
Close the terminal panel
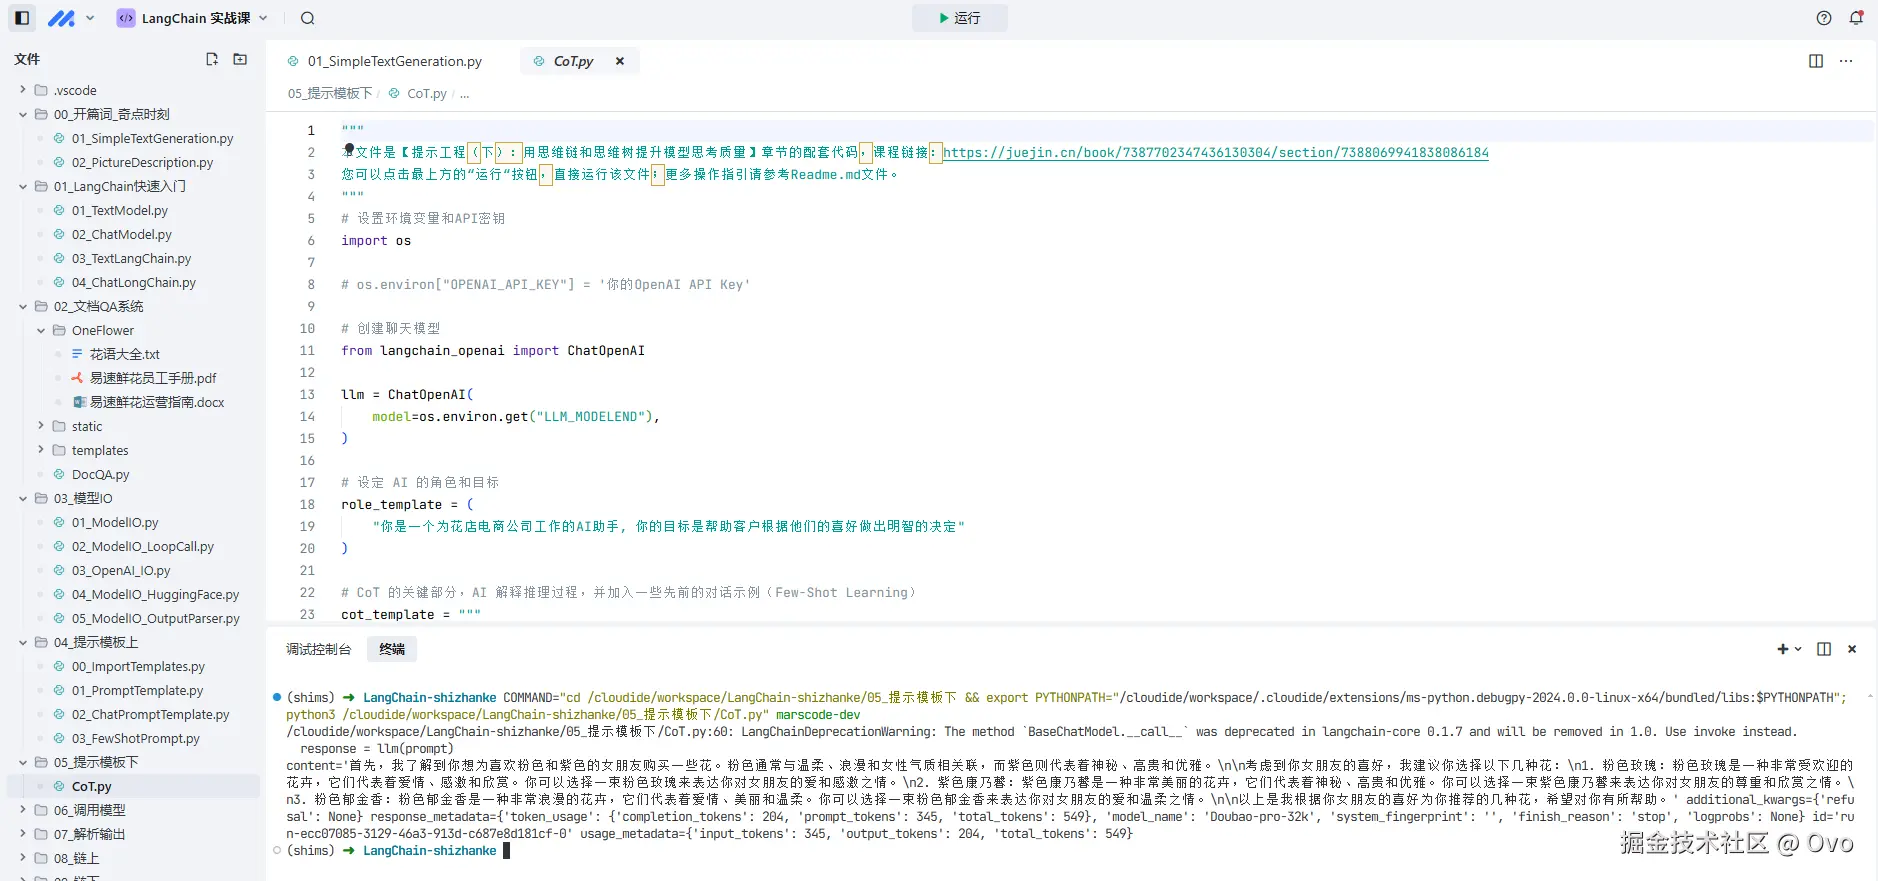pos(1852,649)
